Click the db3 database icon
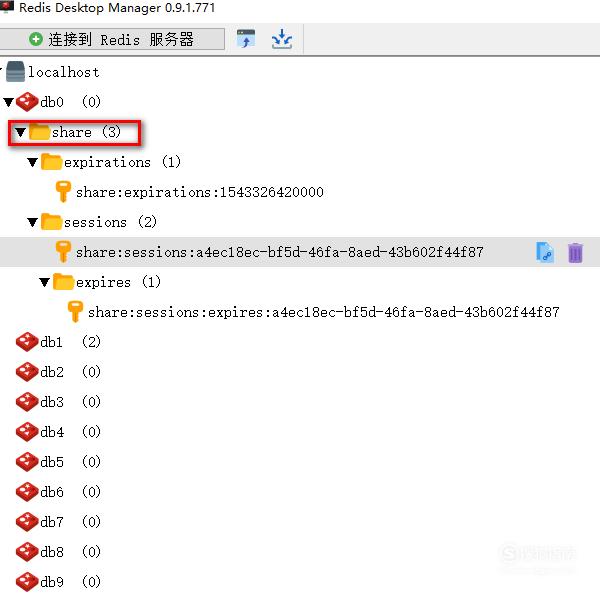This screenshot has width=600, height=600. (x=27, y=402)
